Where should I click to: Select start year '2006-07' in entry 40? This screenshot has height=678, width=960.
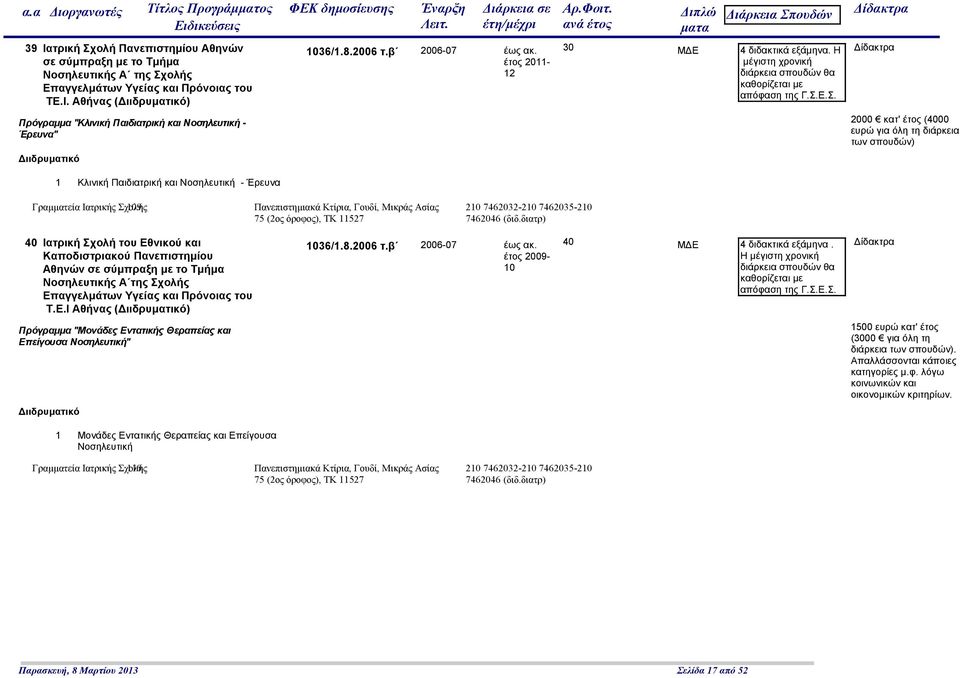tap(438, 245)
